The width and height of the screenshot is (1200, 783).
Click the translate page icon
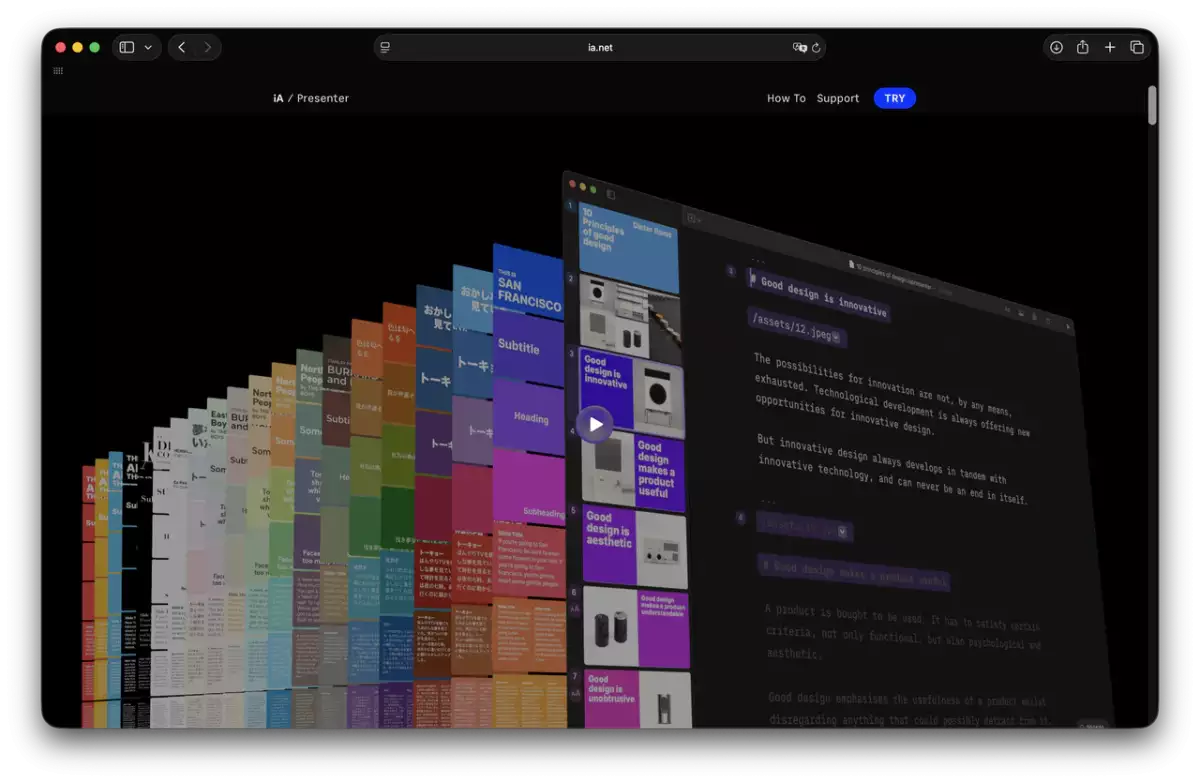799,47
